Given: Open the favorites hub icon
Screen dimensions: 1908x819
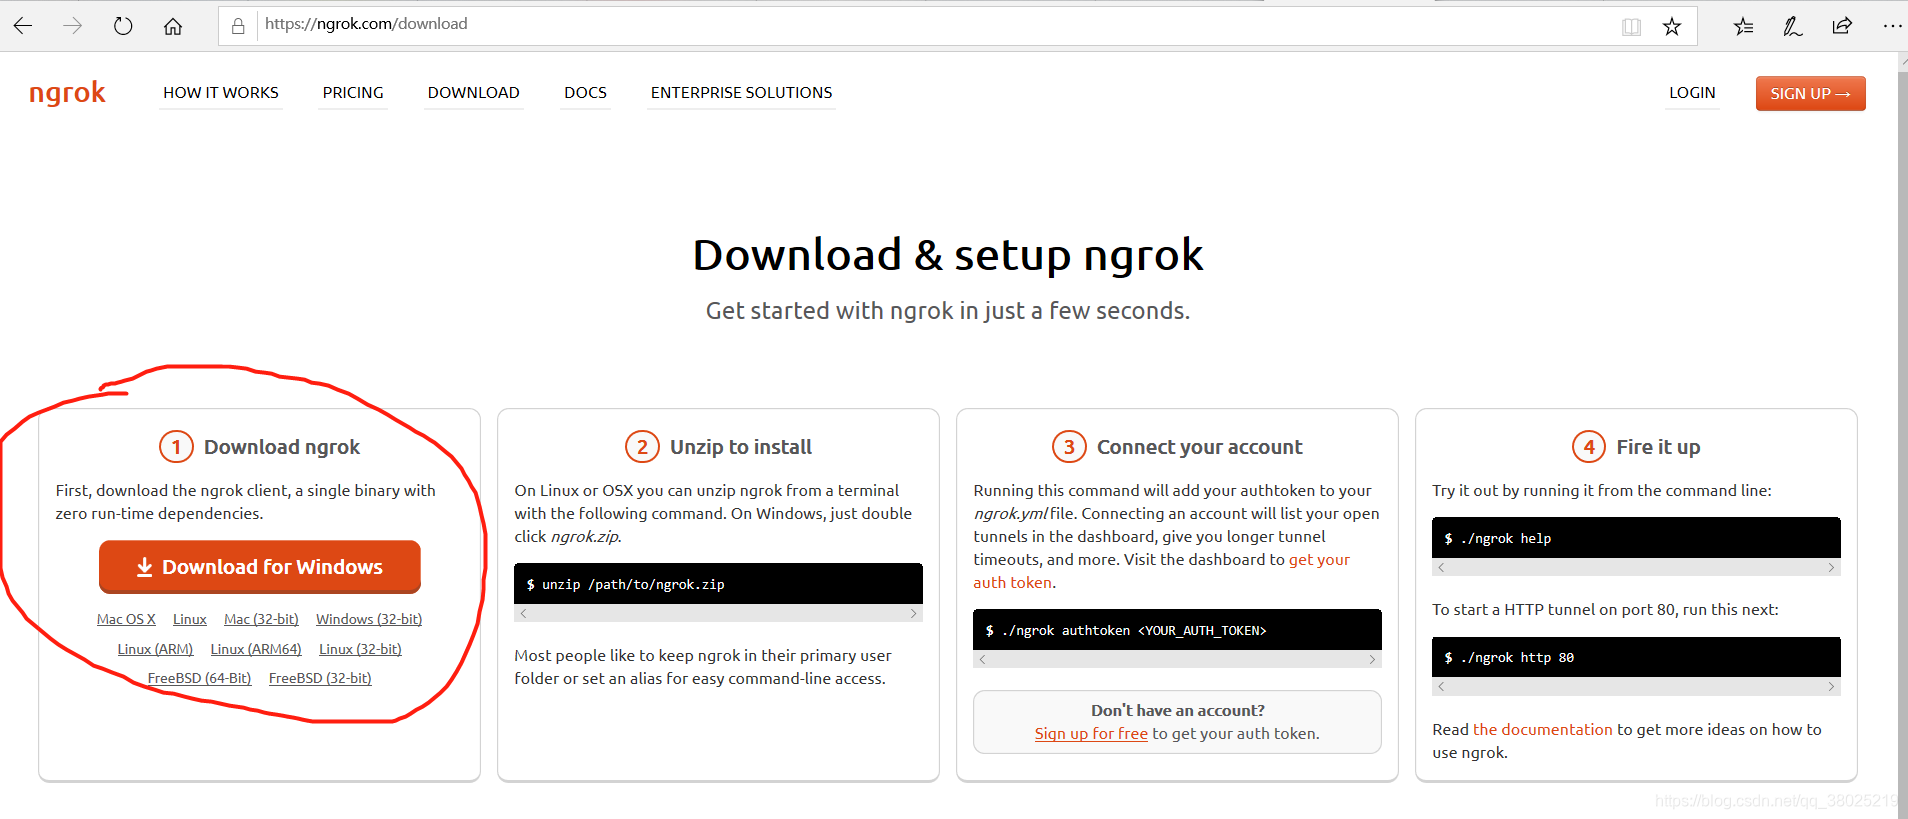Looking at the screenshot, I should pyautogui.click(x=1744, y=26).
